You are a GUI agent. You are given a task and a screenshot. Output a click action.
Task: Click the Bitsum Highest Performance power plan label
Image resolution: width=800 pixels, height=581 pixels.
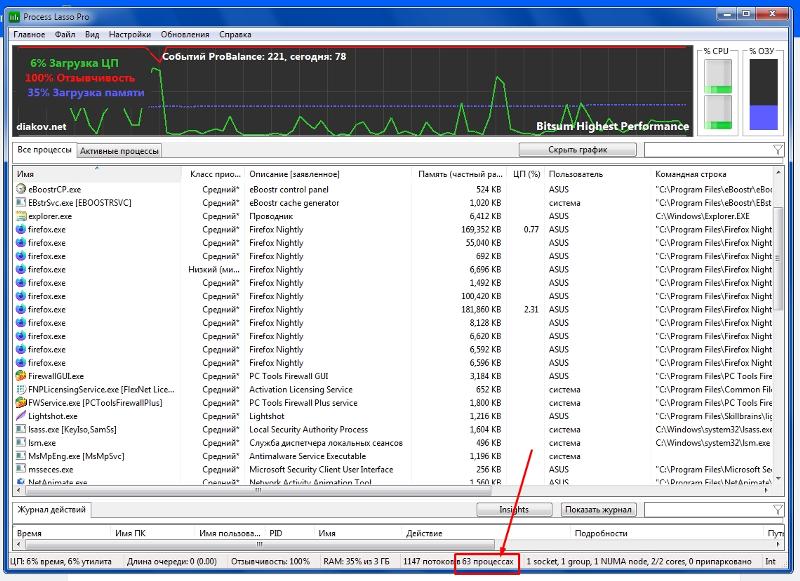(x=612, y=126)
